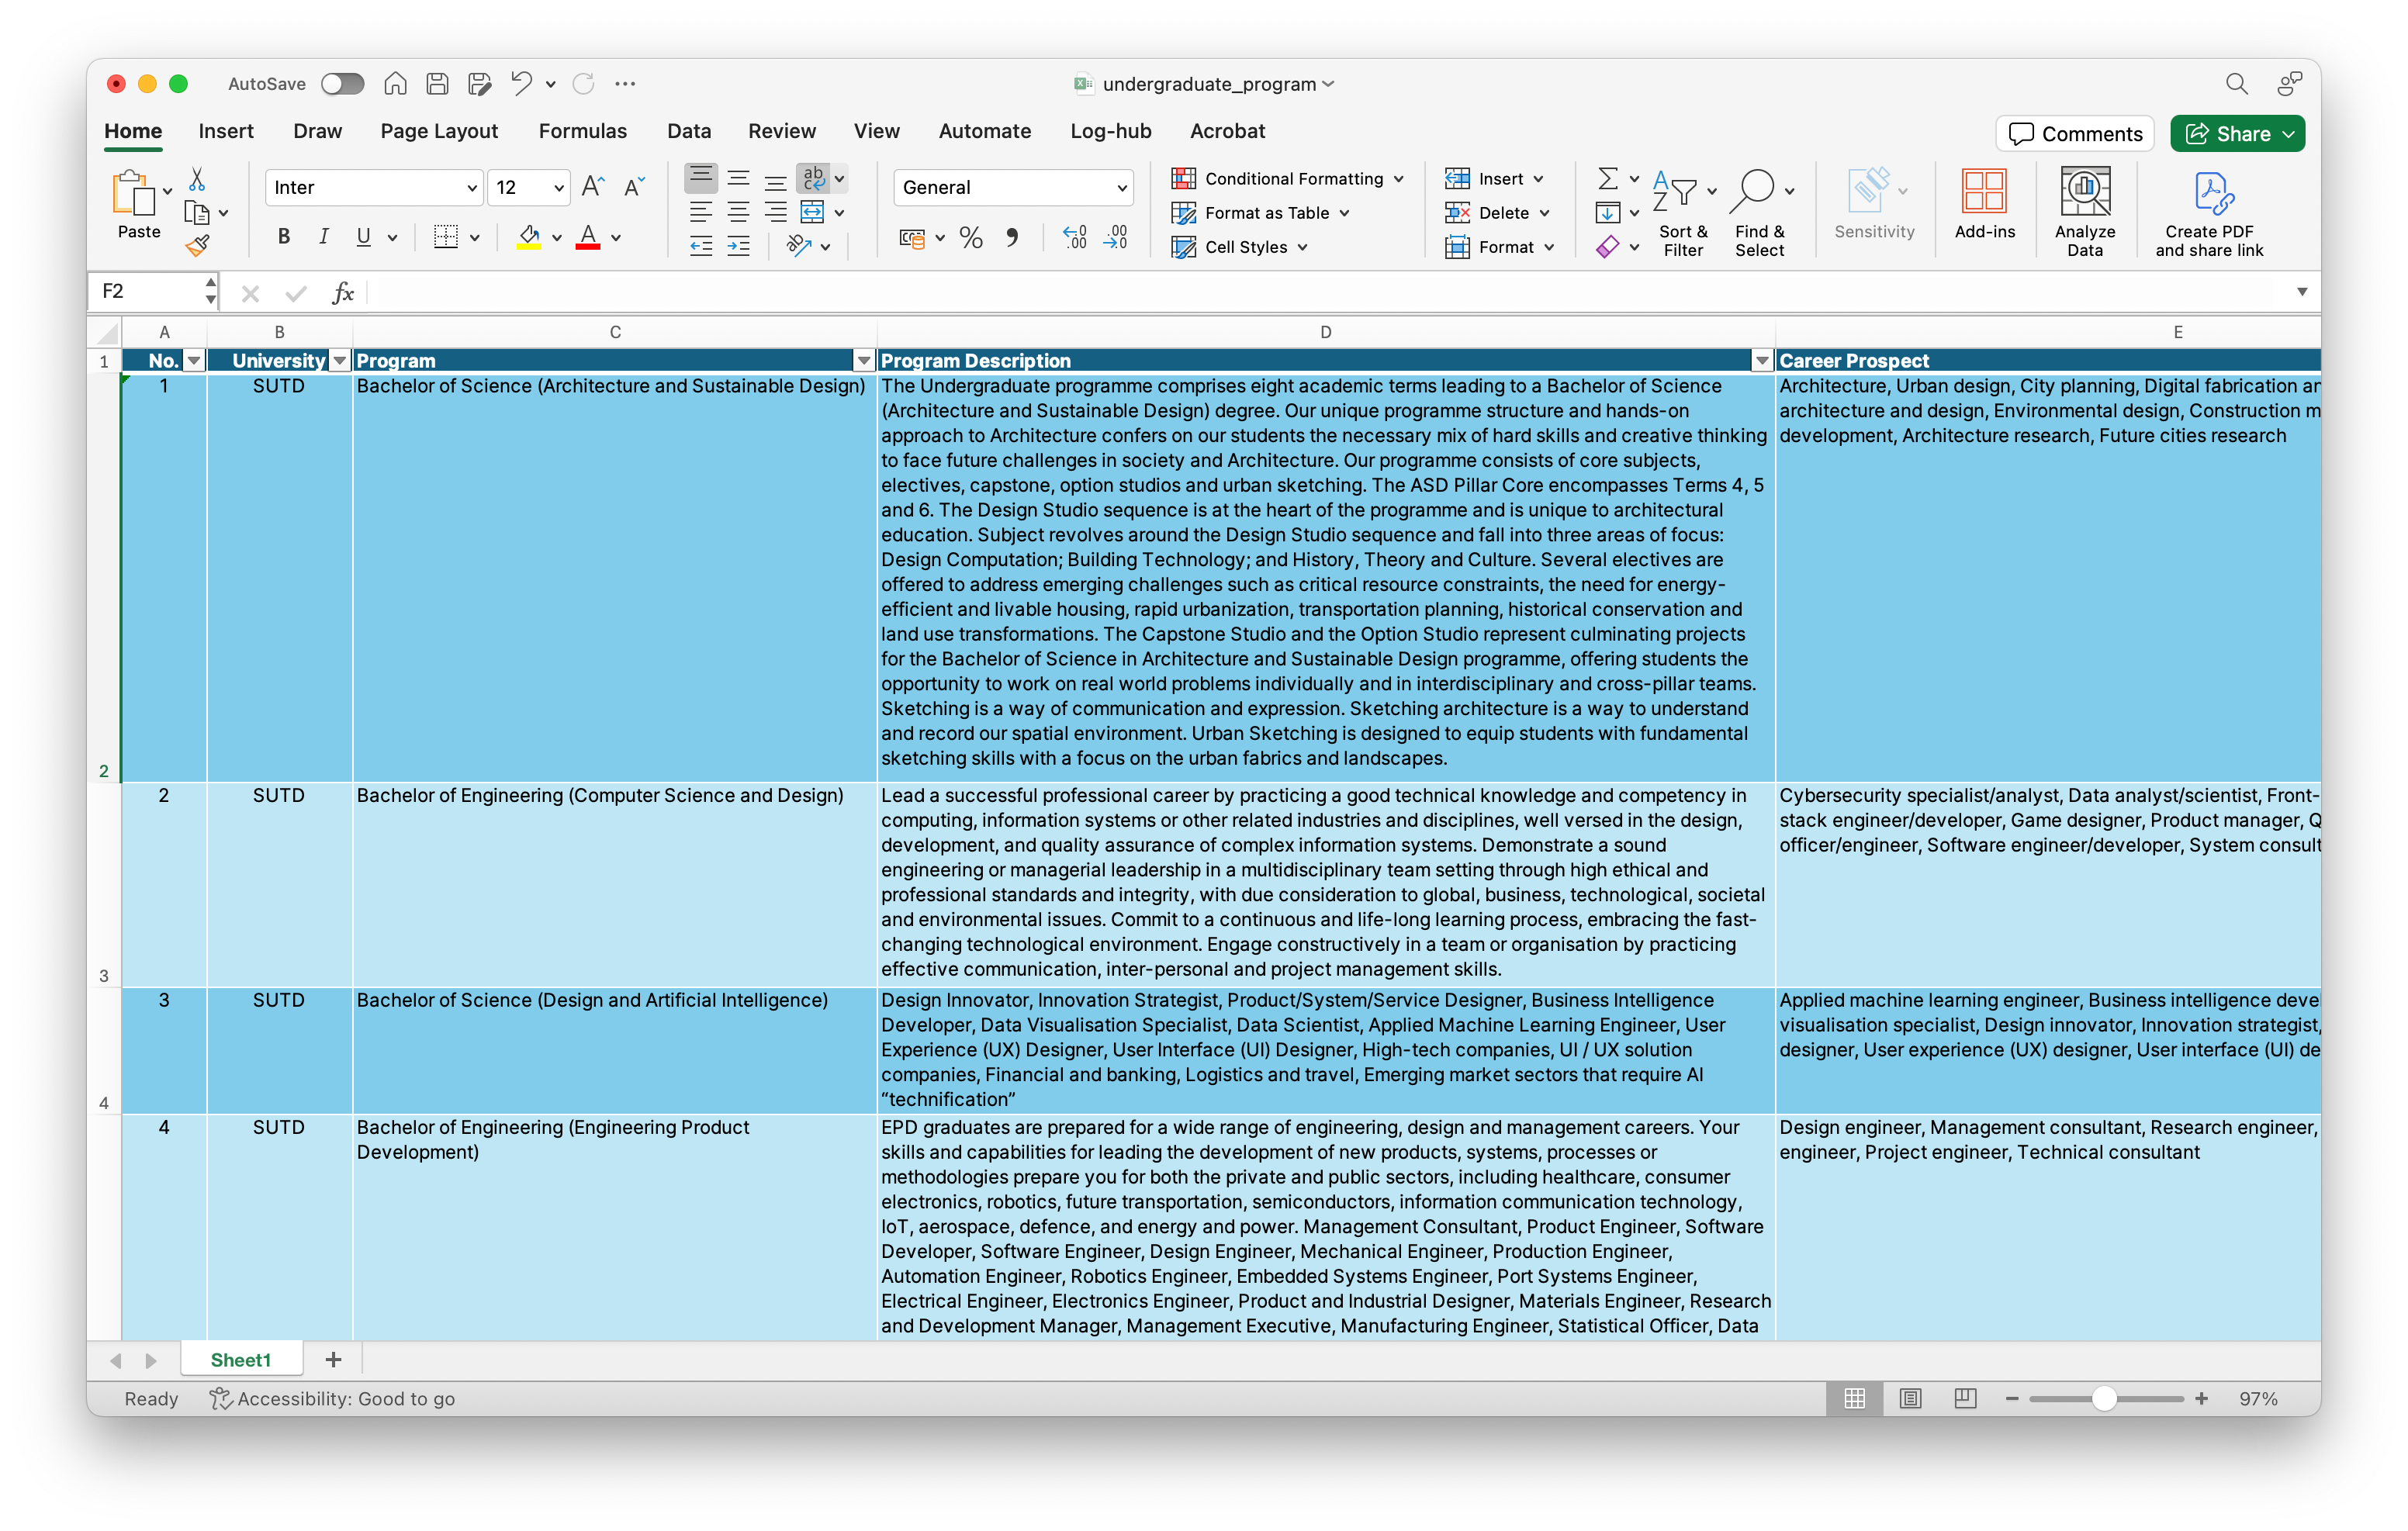
Task: Click the Center horizontal align icon
Action: (x=738, y=212)
